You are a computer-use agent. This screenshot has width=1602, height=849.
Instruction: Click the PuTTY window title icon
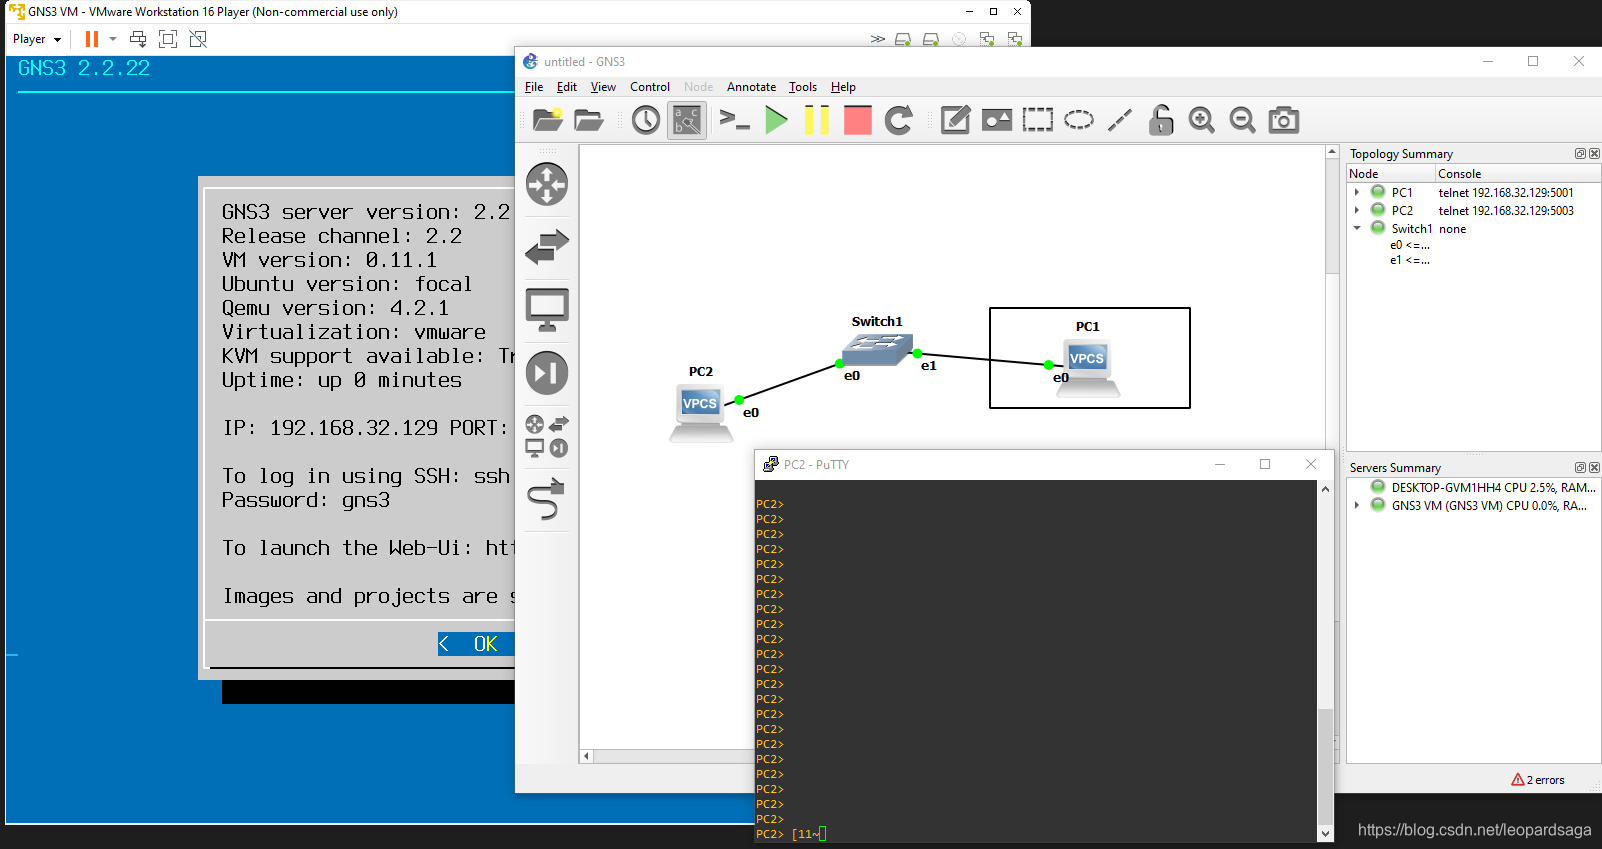click(770, 464)
